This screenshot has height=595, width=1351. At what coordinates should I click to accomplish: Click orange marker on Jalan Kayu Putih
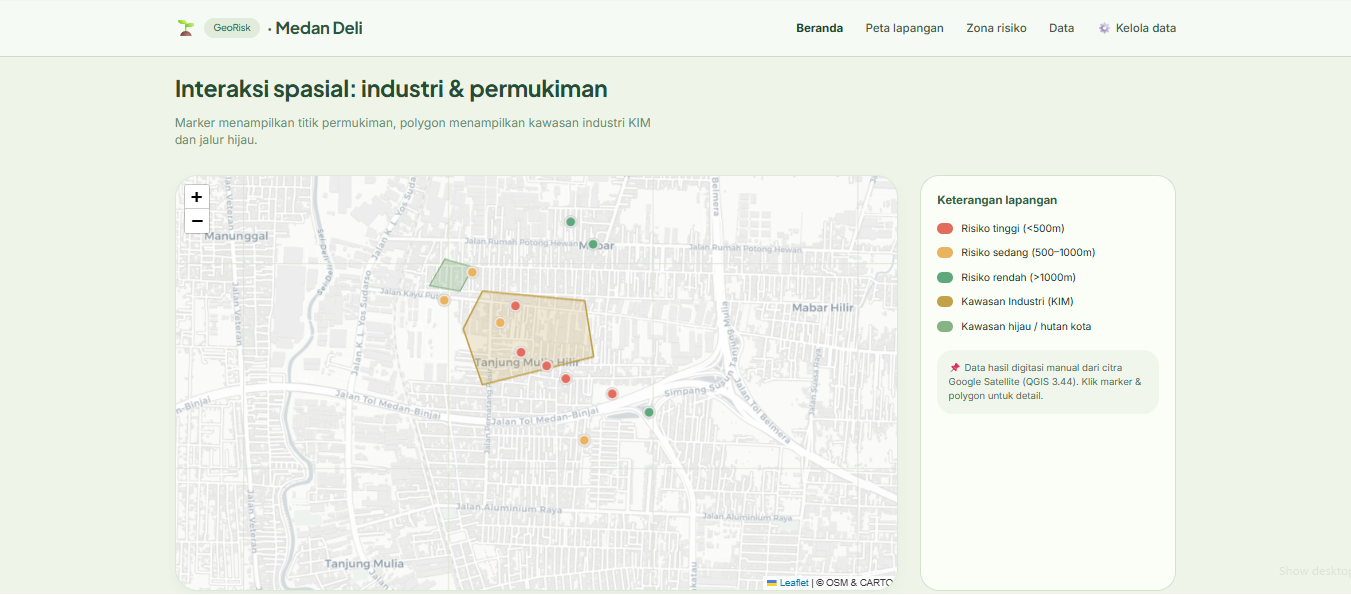(x=444, y=300)
